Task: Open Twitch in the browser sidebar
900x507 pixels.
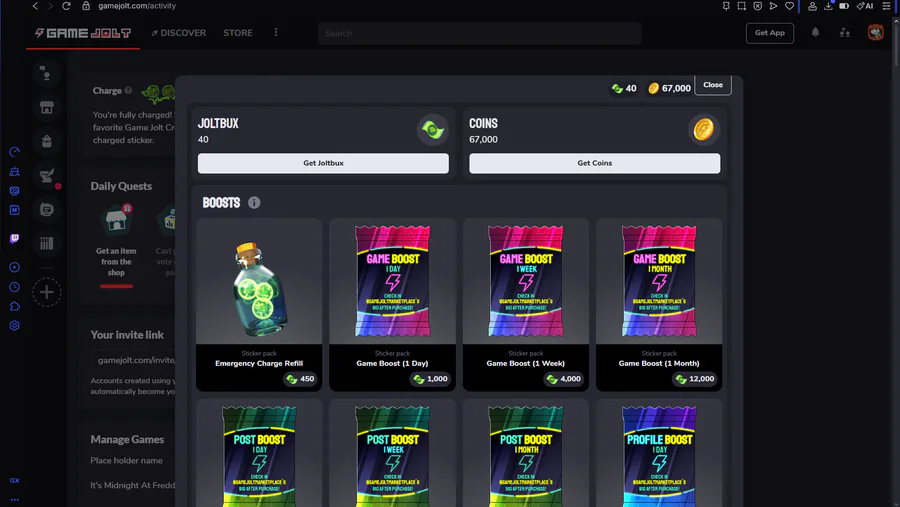Action: 14,238
